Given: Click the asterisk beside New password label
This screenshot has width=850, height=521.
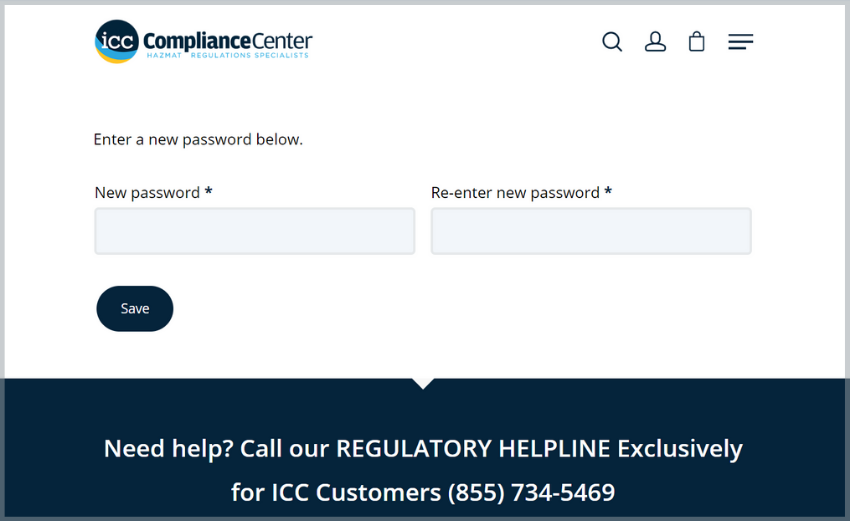Looking at the screenshot, I should pyautogui.click(x=208, y=192).
